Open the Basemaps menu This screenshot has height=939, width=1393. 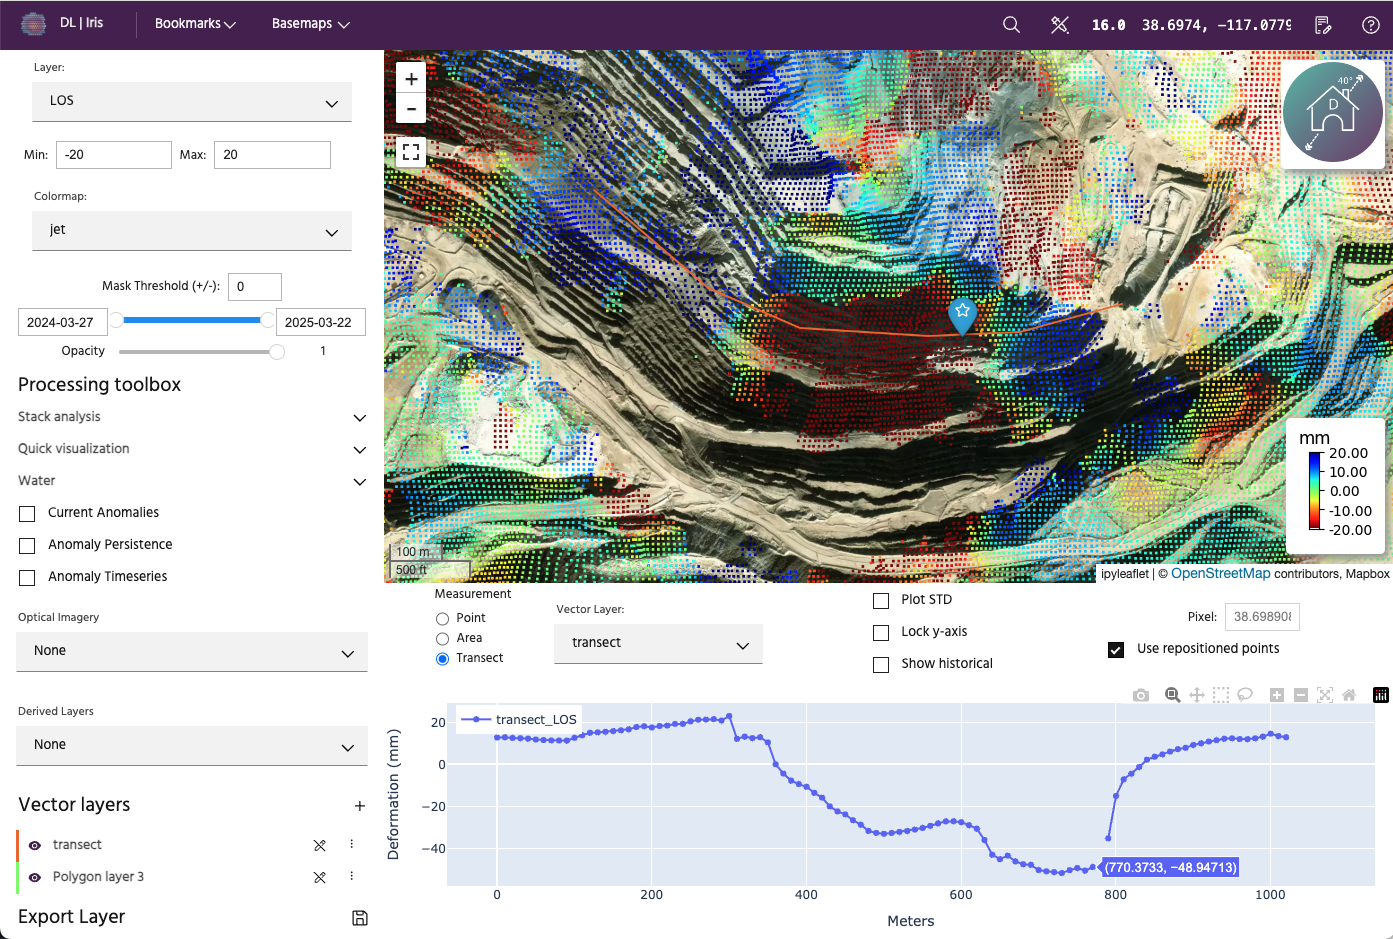pyautogui.click(x=310, y=24)
